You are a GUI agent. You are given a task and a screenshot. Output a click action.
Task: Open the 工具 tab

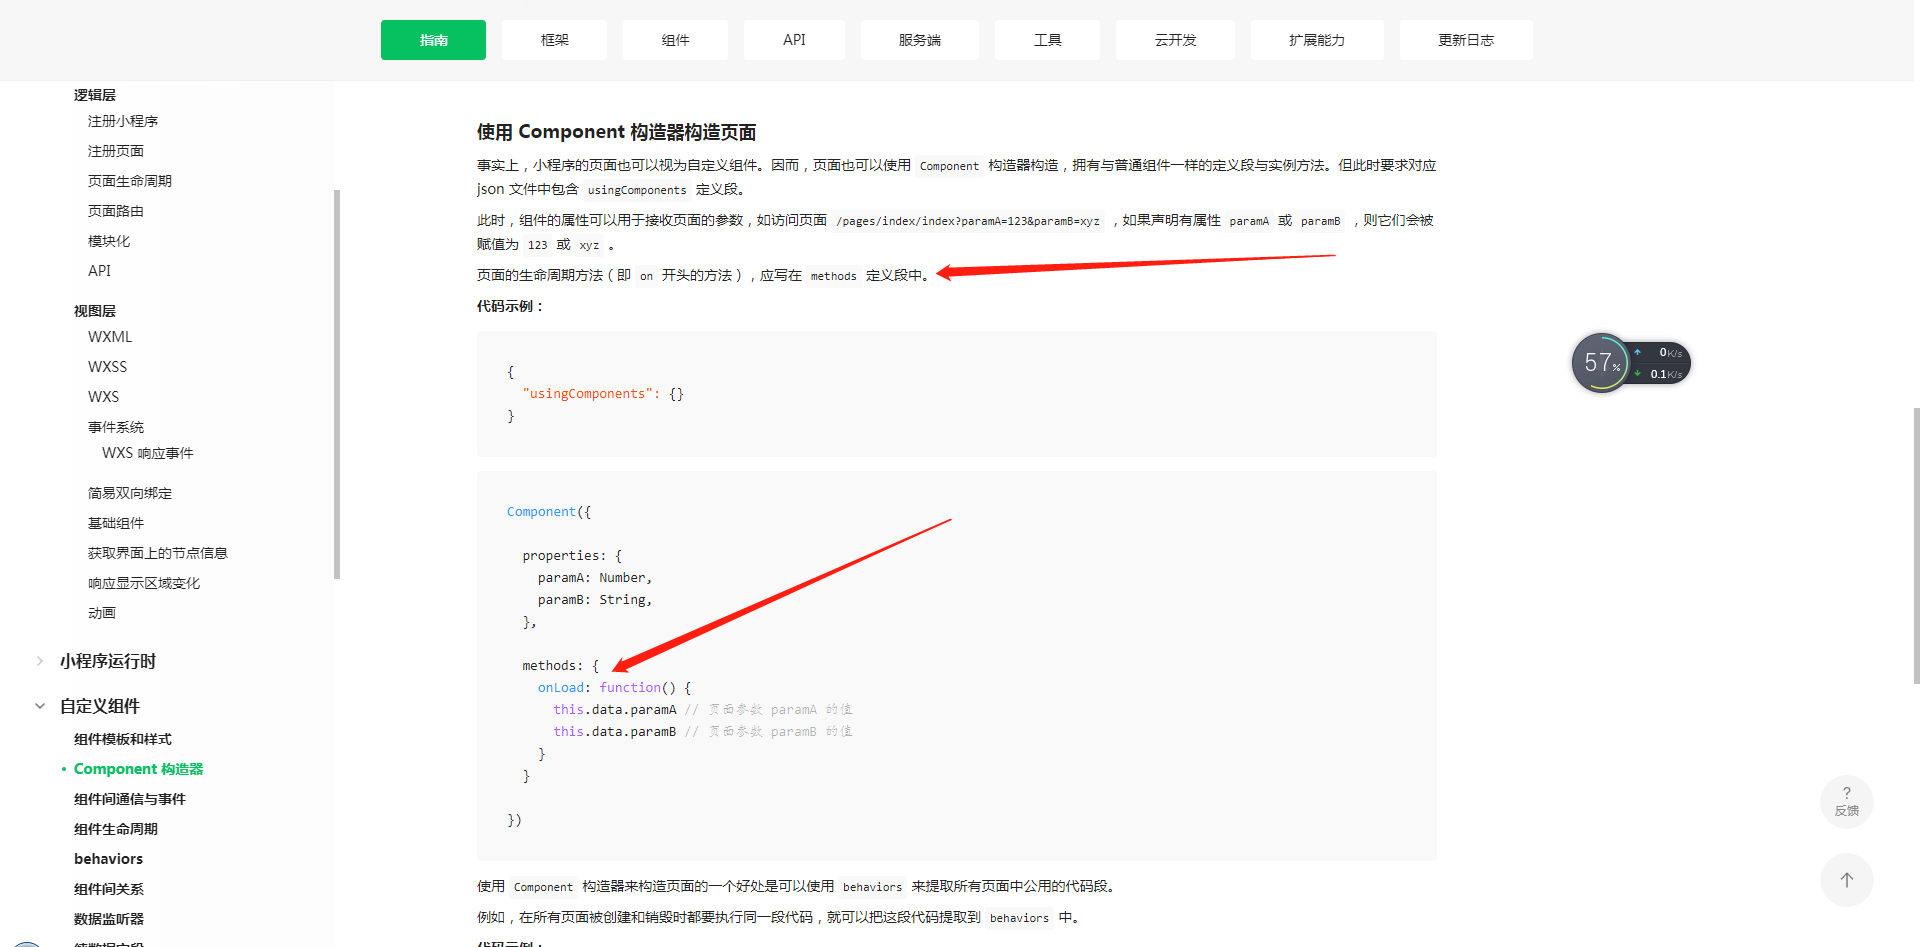click(1047, 40)
